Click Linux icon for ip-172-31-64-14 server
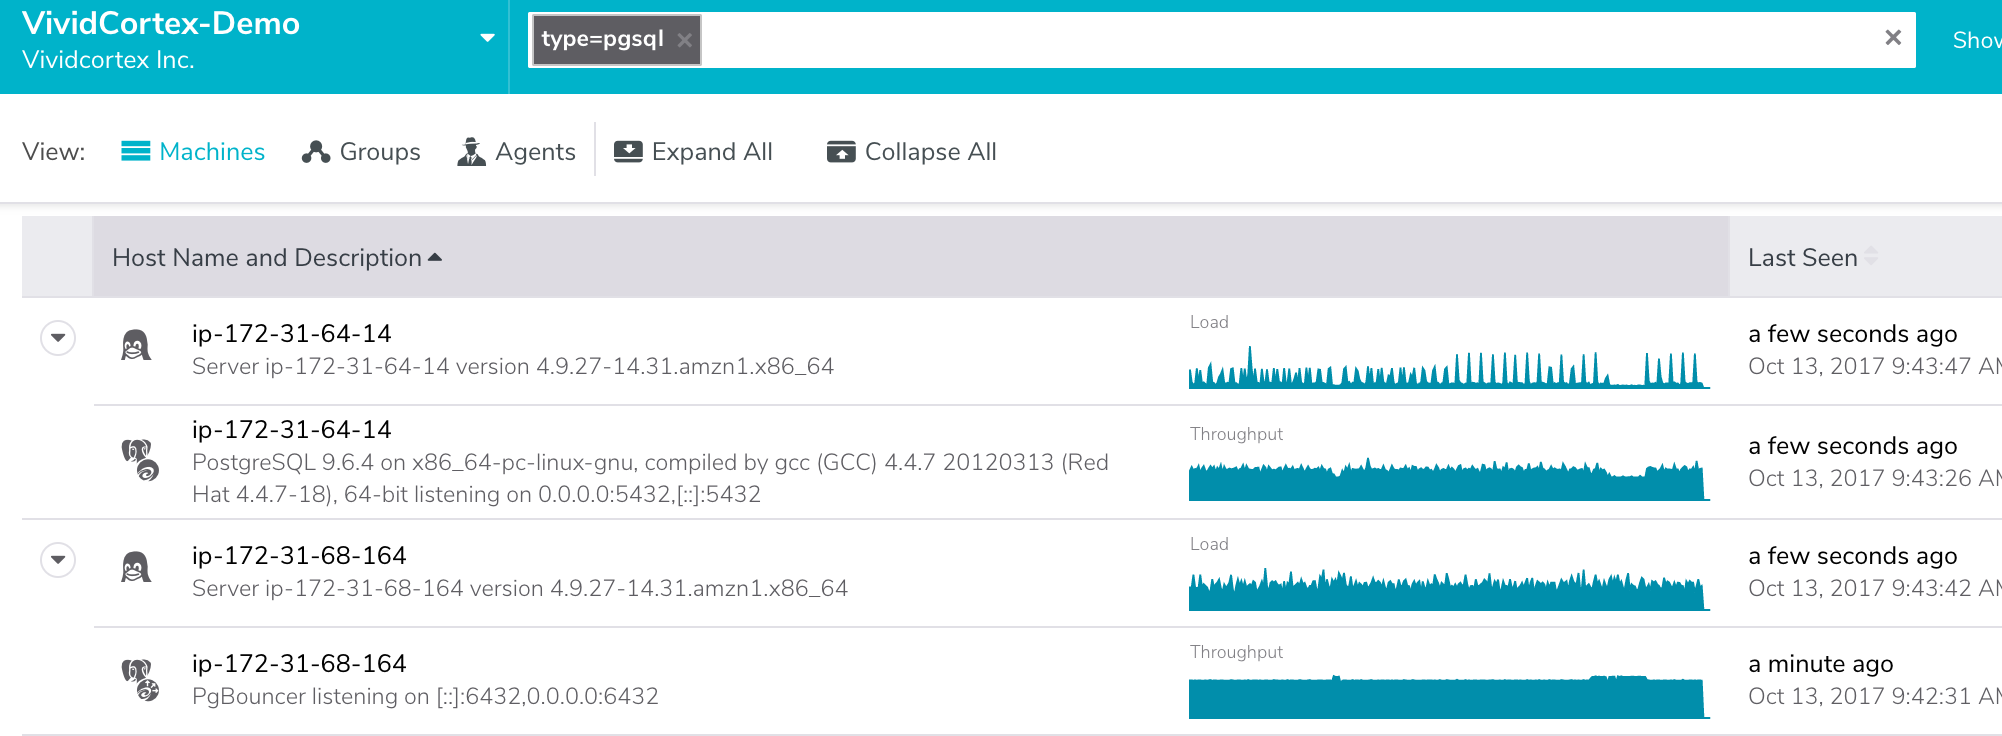This screenshot has width=2002, height=736. 136,346
